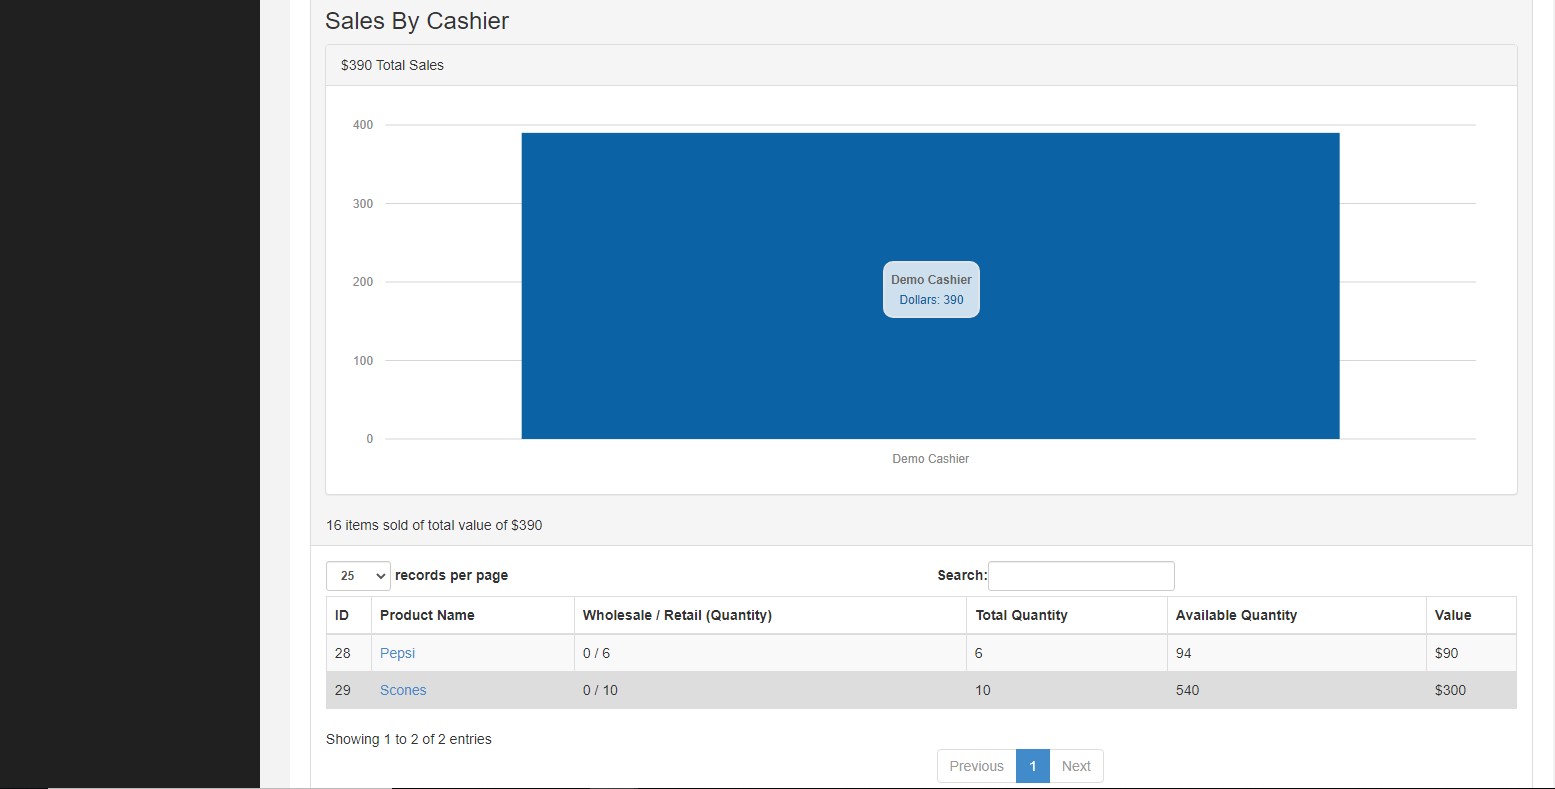Sort by Available Quantity column header

tap(1236, 615)
